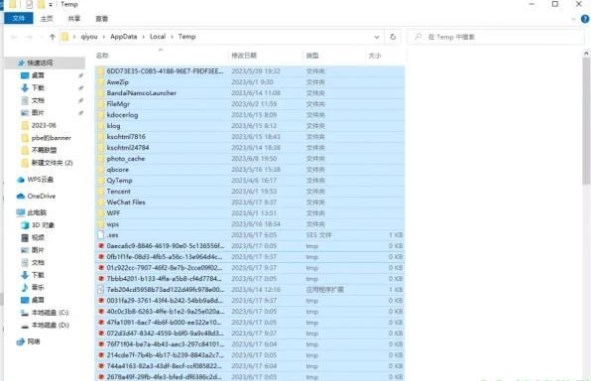Switch to the 共享 ribbon tab
591x381 pixels.
pos(74,18)
